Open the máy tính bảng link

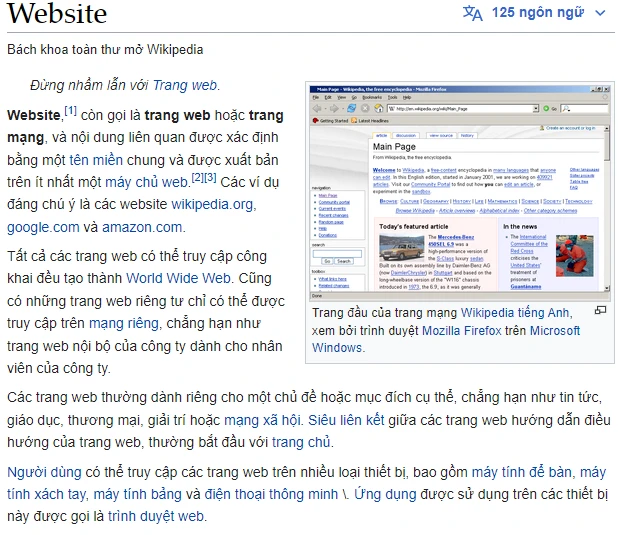[x=138, y=494]
